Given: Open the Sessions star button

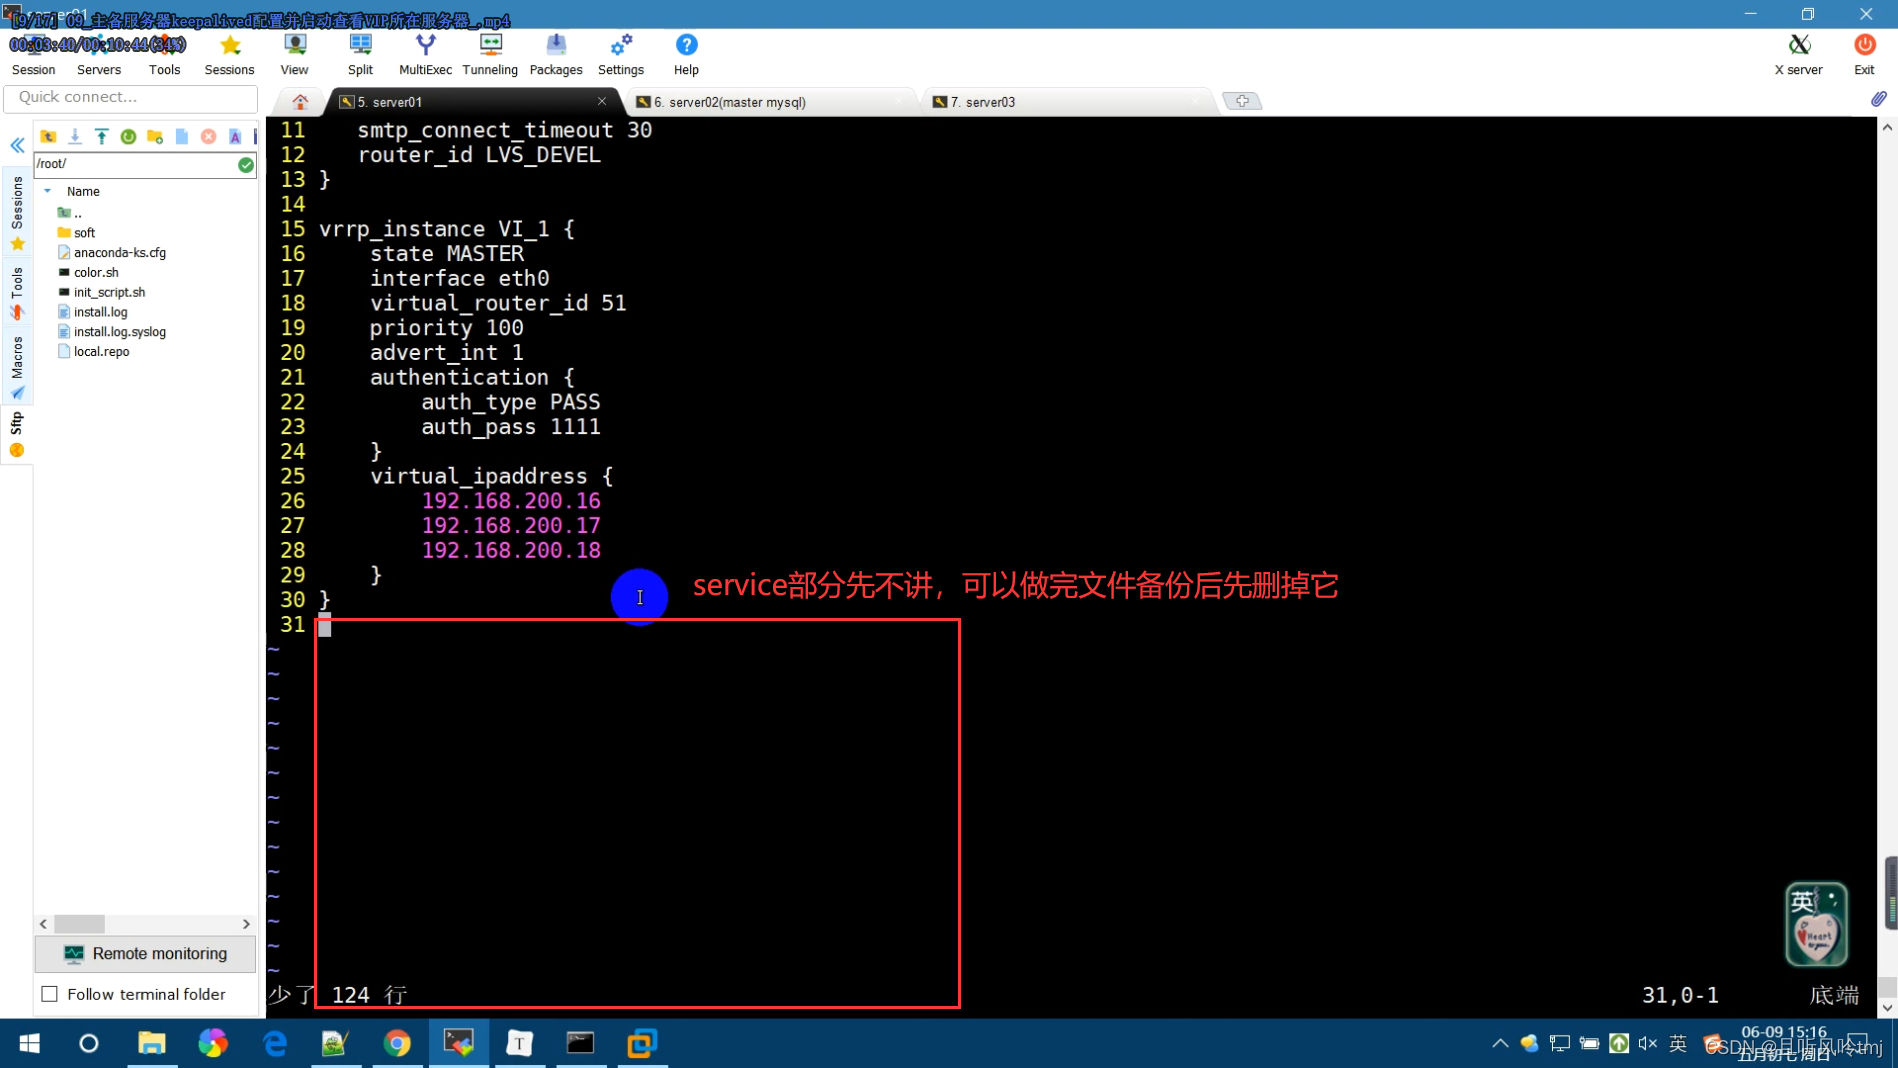Looking at the screenshot, I should (x=229, y=56).
